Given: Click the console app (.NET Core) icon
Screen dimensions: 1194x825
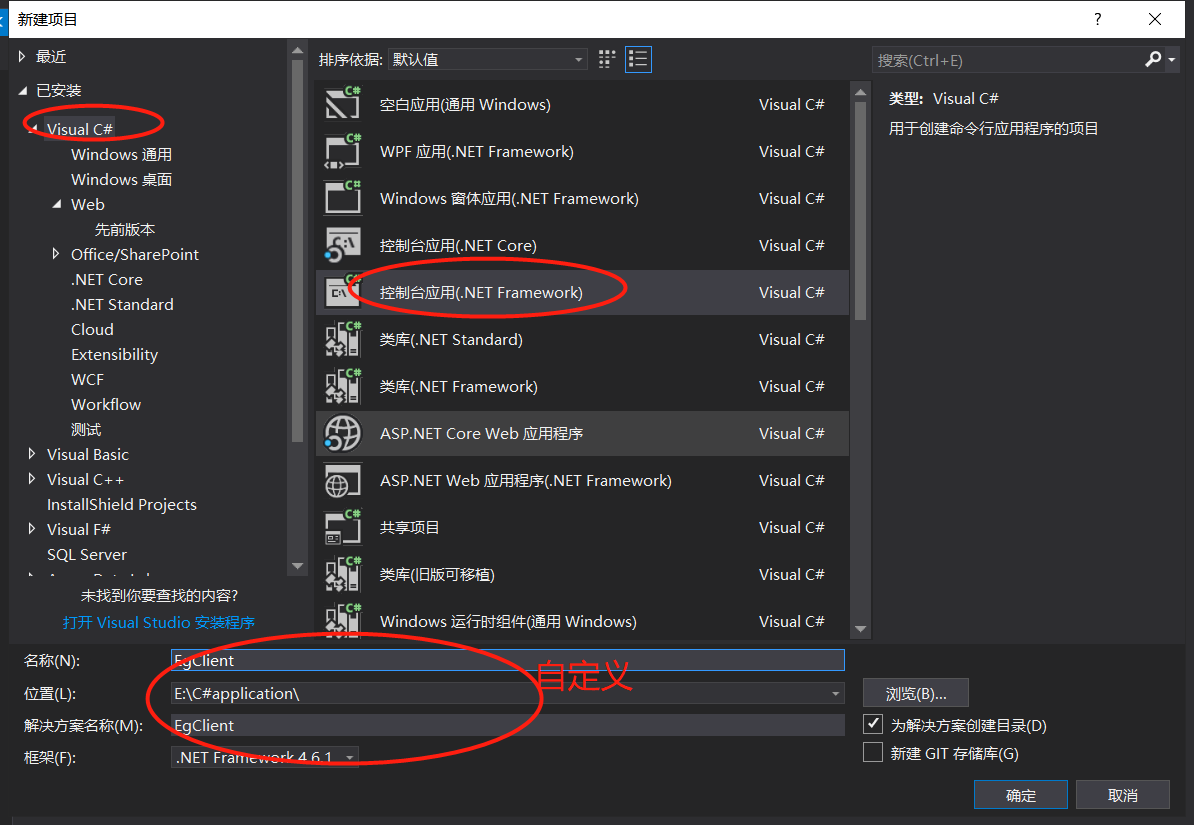Looking at the screenshot, I should tap(343, 245).
